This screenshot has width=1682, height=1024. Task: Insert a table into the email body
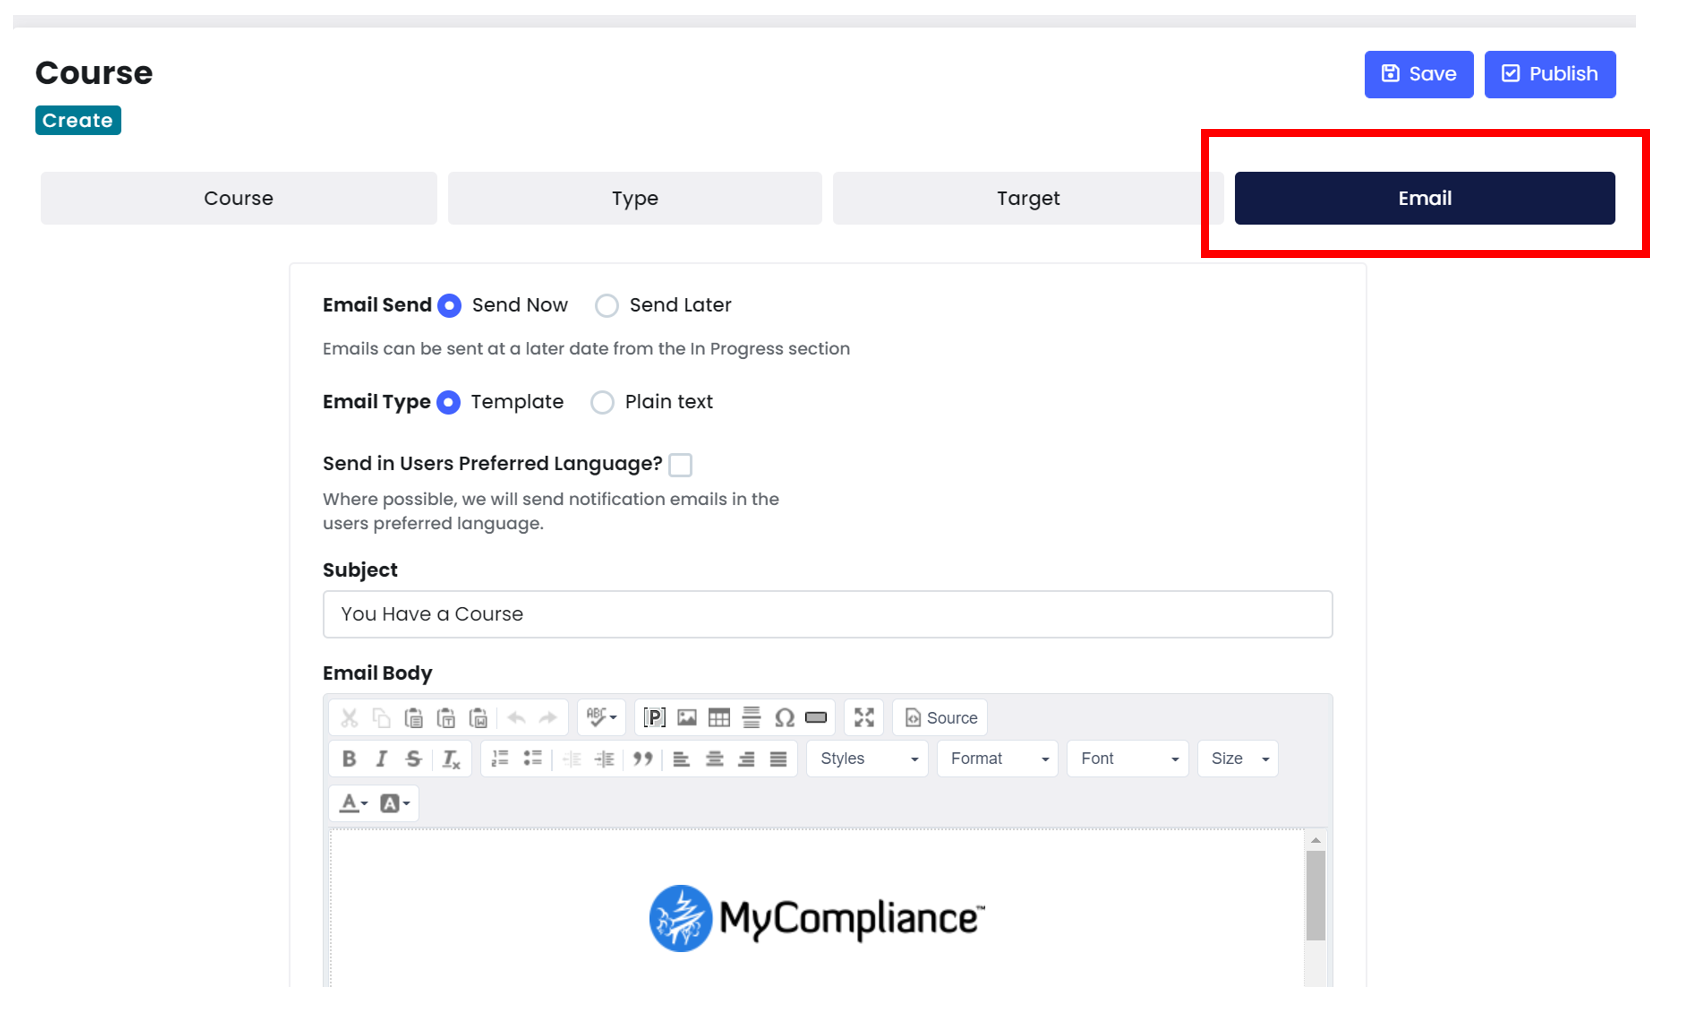(x=719, y=718)
